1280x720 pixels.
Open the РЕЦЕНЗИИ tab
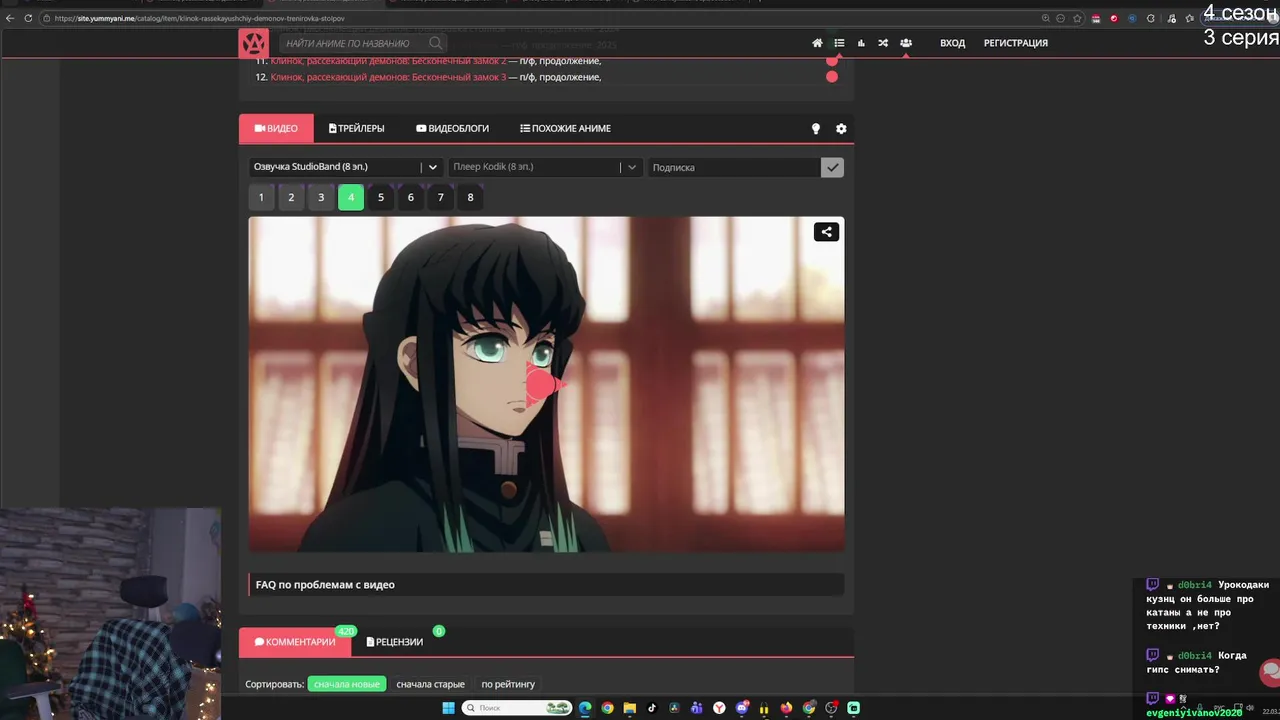pyautogui.click(x=395, y=642)
